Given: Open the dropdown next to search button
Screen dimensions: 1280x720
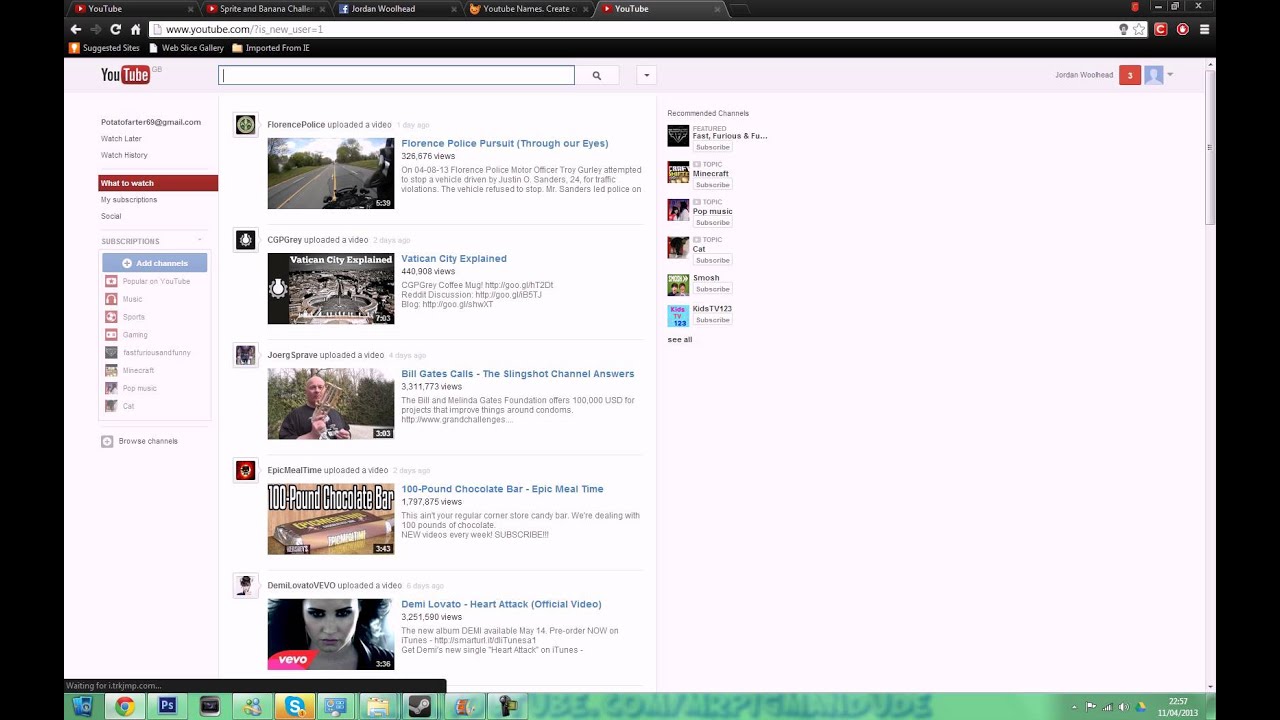Looking at the screenshot, I should click(647, 75).
